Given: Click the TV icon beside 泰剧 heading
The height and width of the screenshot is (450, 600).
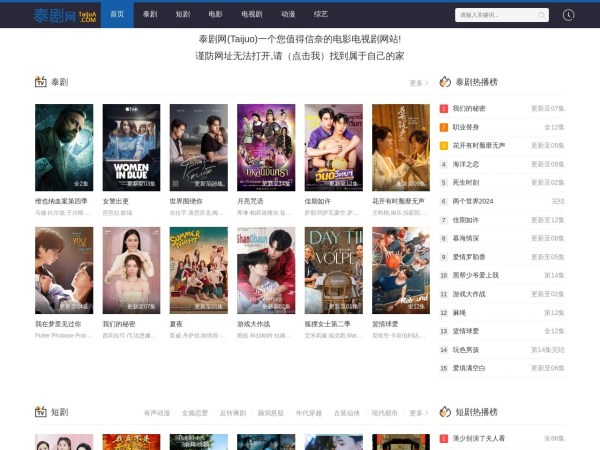Looking at the screenshot, I should click(41, 82).
